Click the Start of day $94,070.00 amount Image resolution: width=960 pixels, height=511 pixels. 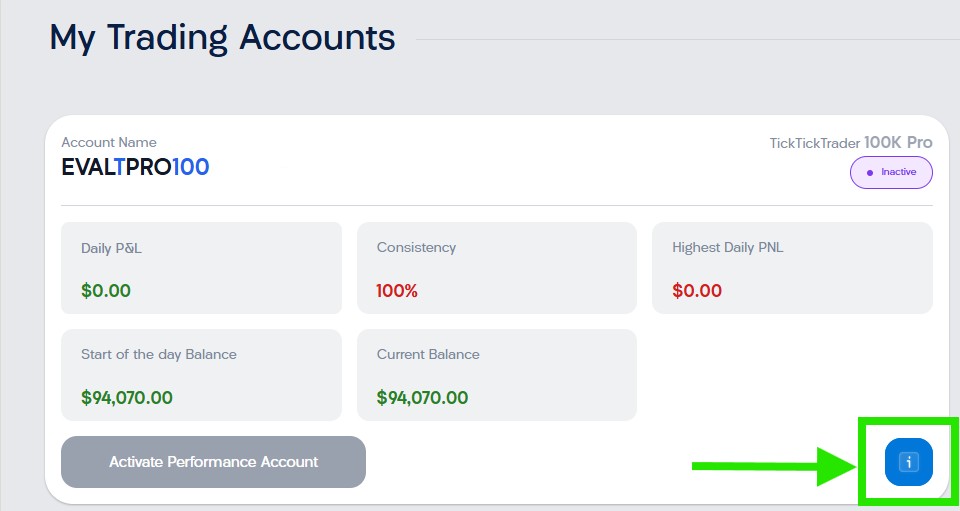[x=127, y=397]
